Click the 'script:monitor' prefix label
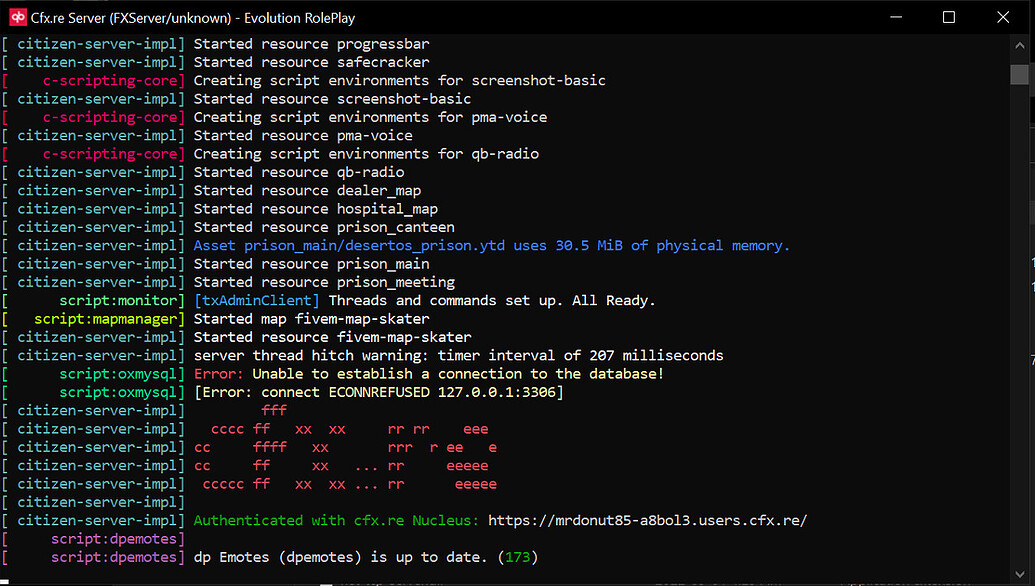Viewport: 1035px width, 586px height. pos(119,301)
